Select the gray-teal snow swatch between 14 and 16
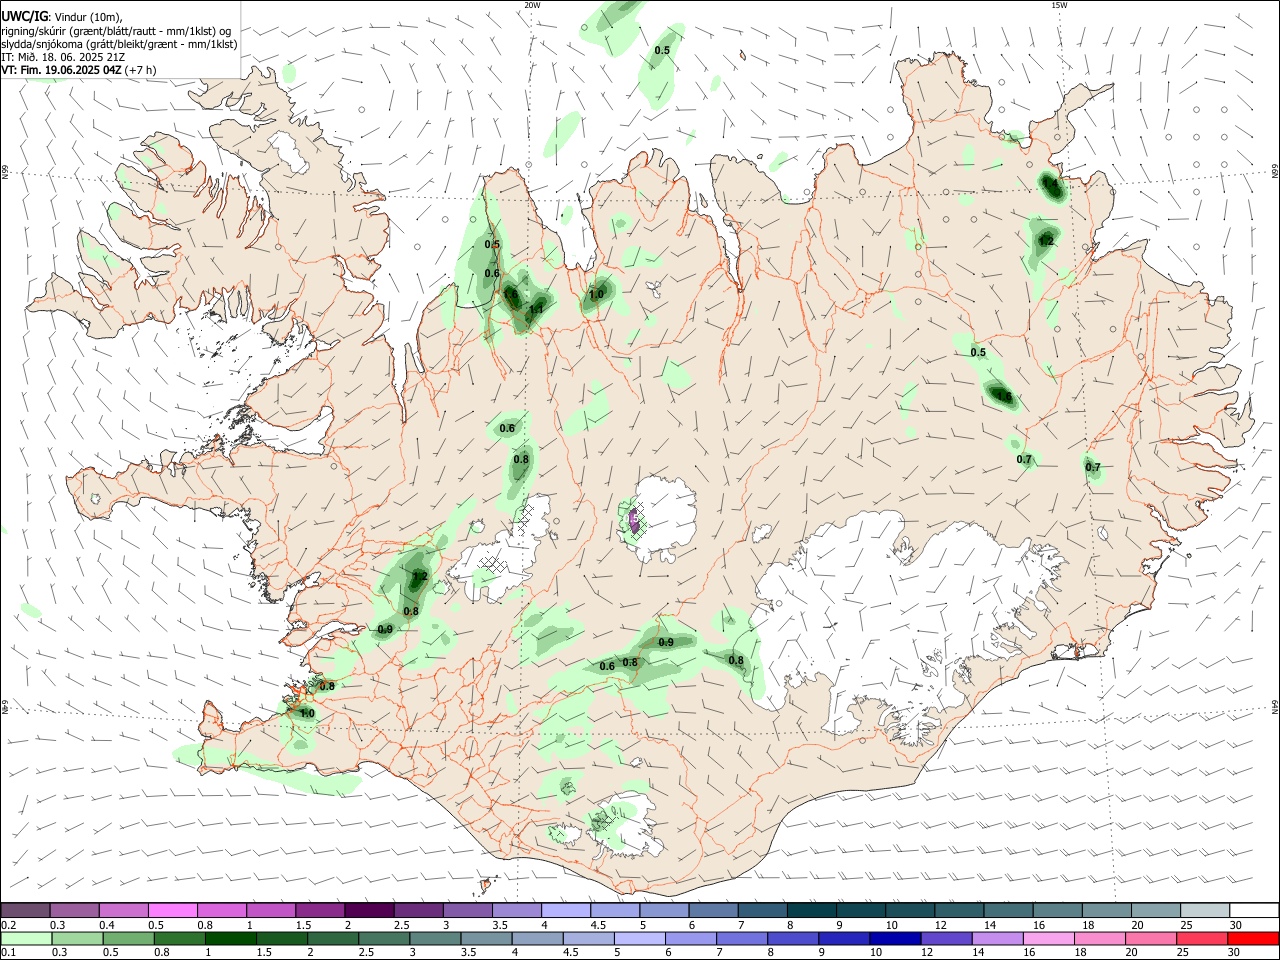This screenshot has width=1280, height=960. tap(1007, 910)
